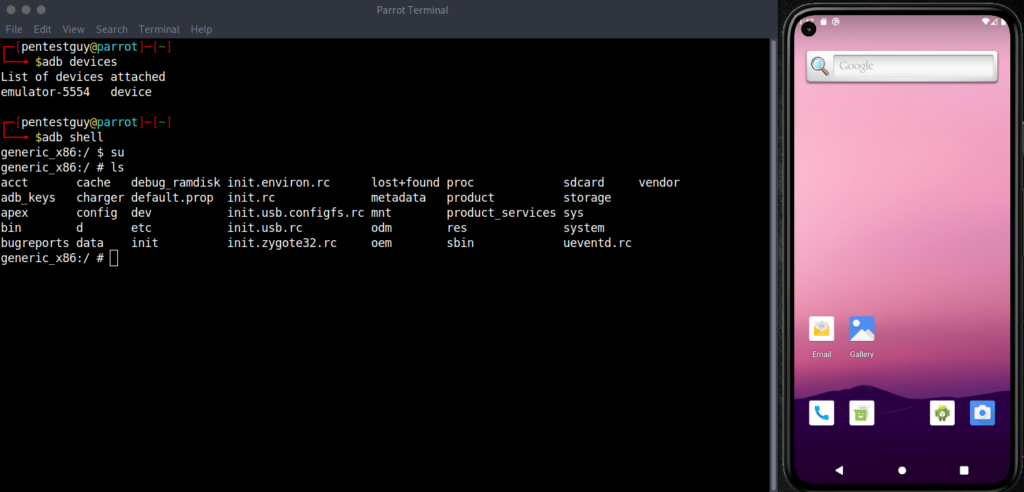Open the Terminal menu
The height and width of the screenshot is (492, 1024).
click(159, 29)
